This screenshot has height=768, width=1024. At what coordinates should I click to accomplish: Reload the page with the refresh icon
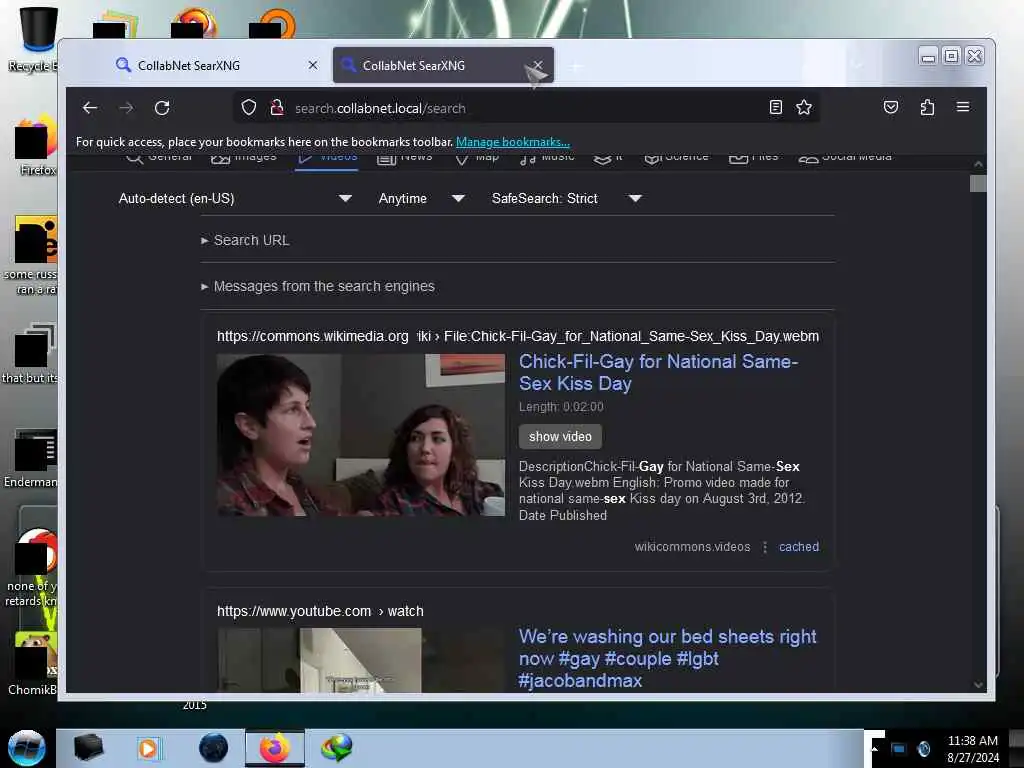[162, 108]
